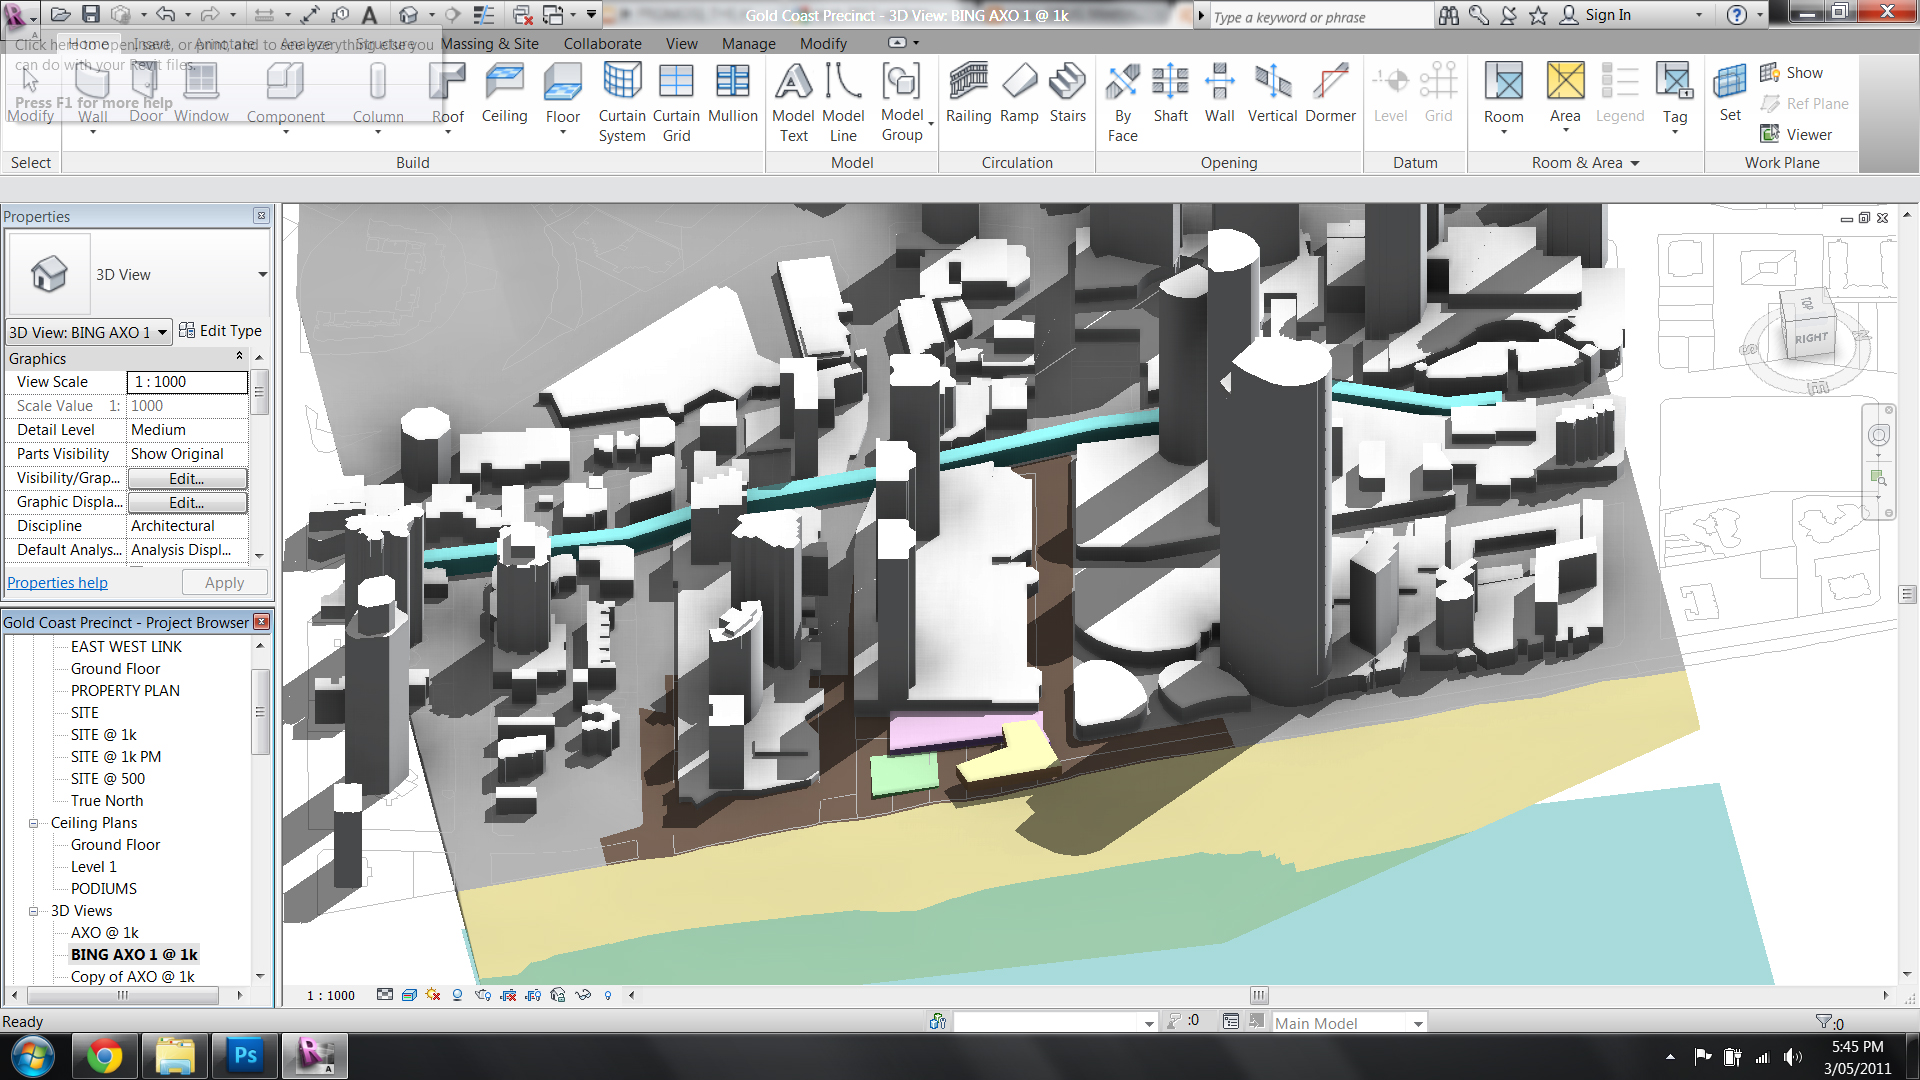Toggle sun path in view control bar
This screenshot has width=1920, height=1080.
coord(433,995)
